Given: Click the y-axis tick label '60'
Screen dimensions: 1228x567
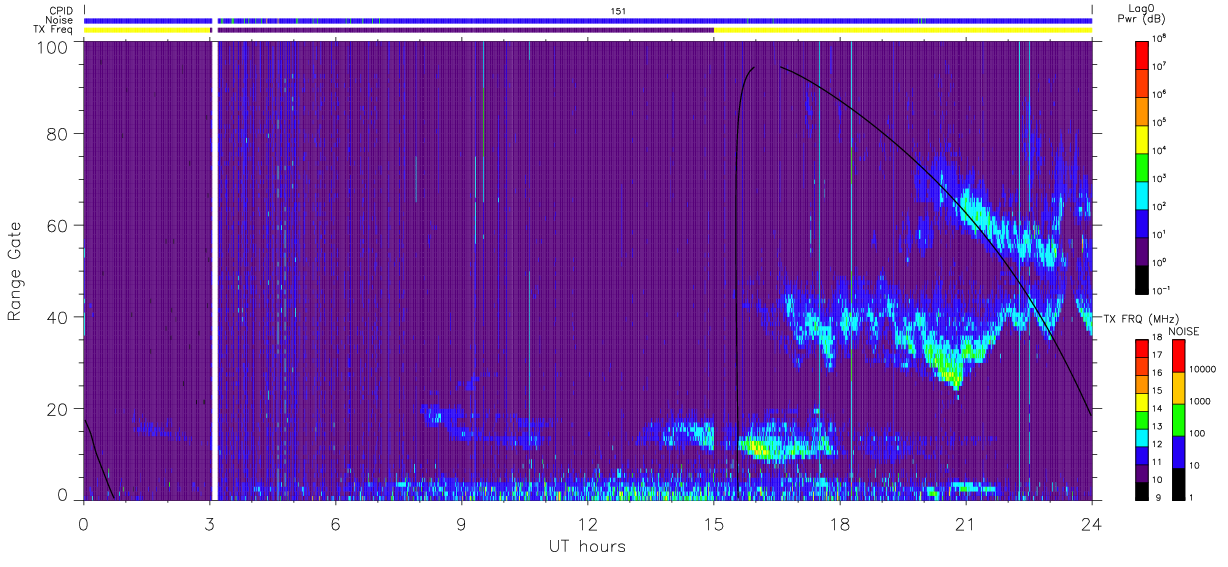Looking at the screenshot, I should click(x=58, y=225).
